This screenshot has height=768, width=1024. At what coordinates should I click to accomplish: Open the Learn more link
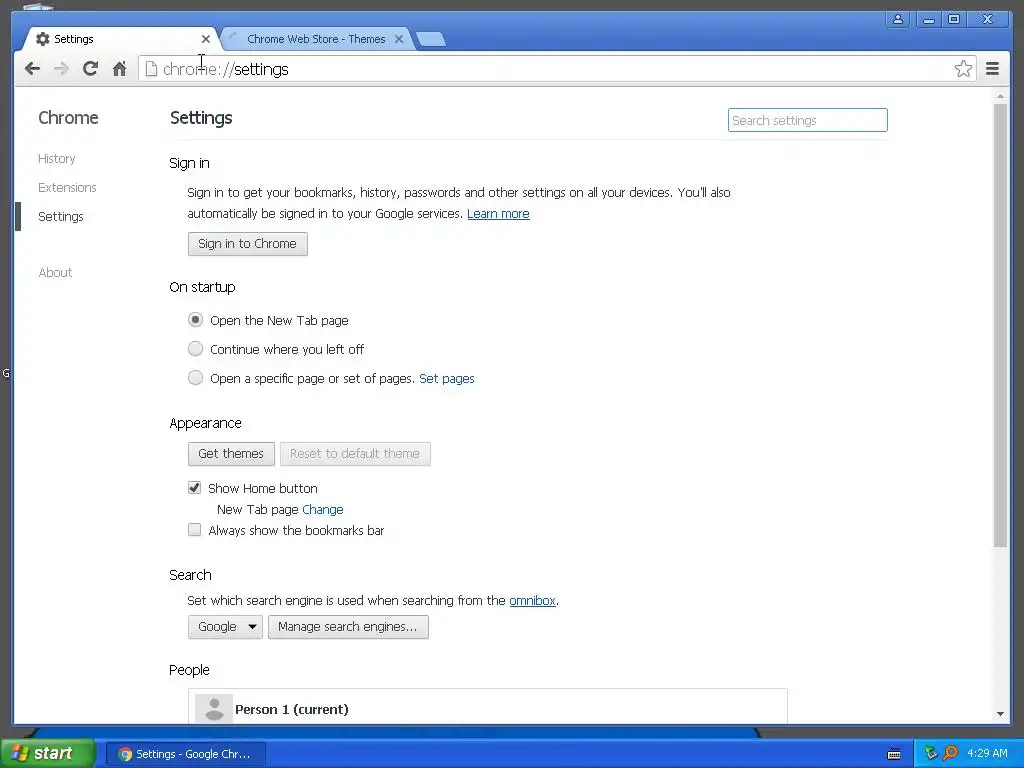point(498,214)
